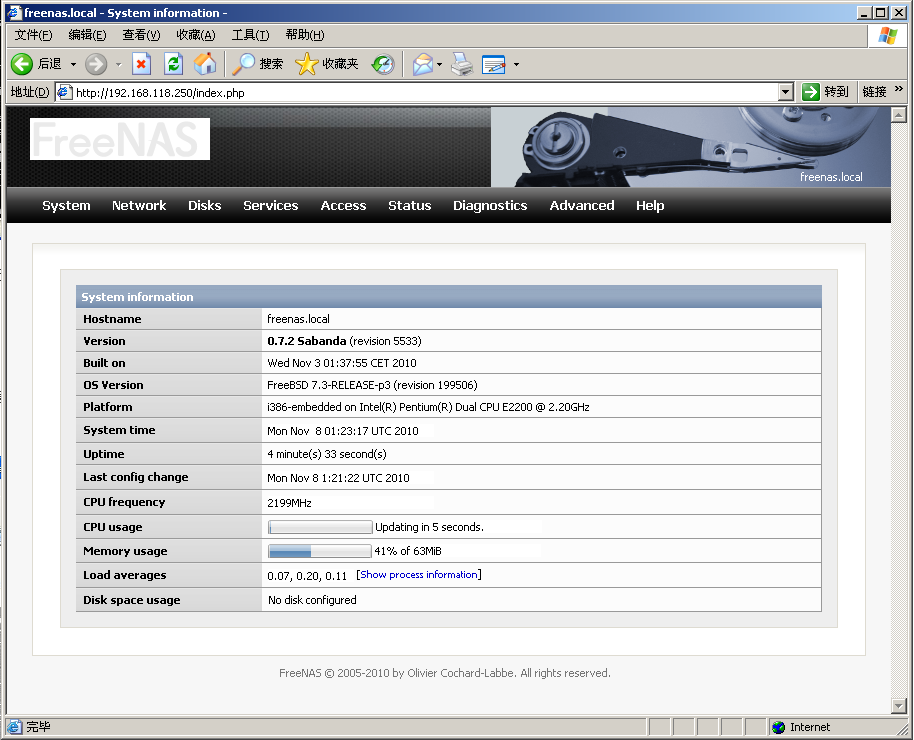The height and width of the screenshot is (740, 914).
Task: Click the 链接 links bar label
Action: (x=874, y=92)
